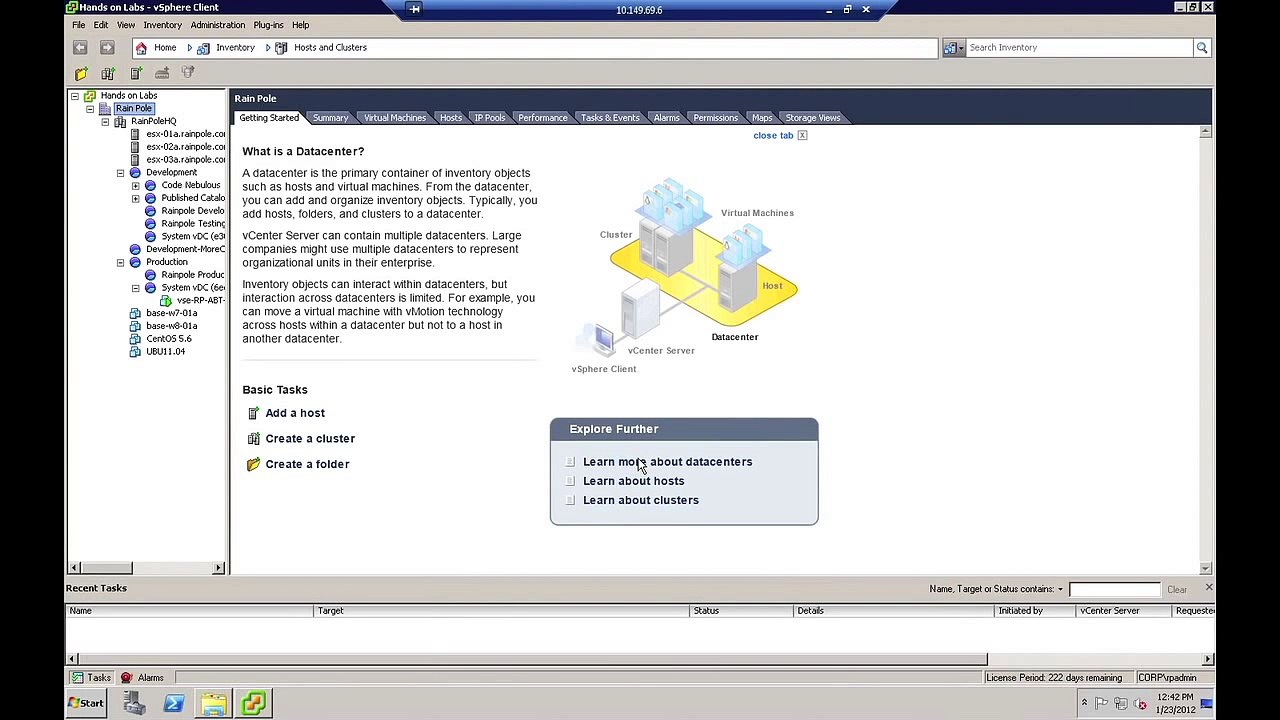
Task: Click the Add a host task icon
Action: coord(253,413)
